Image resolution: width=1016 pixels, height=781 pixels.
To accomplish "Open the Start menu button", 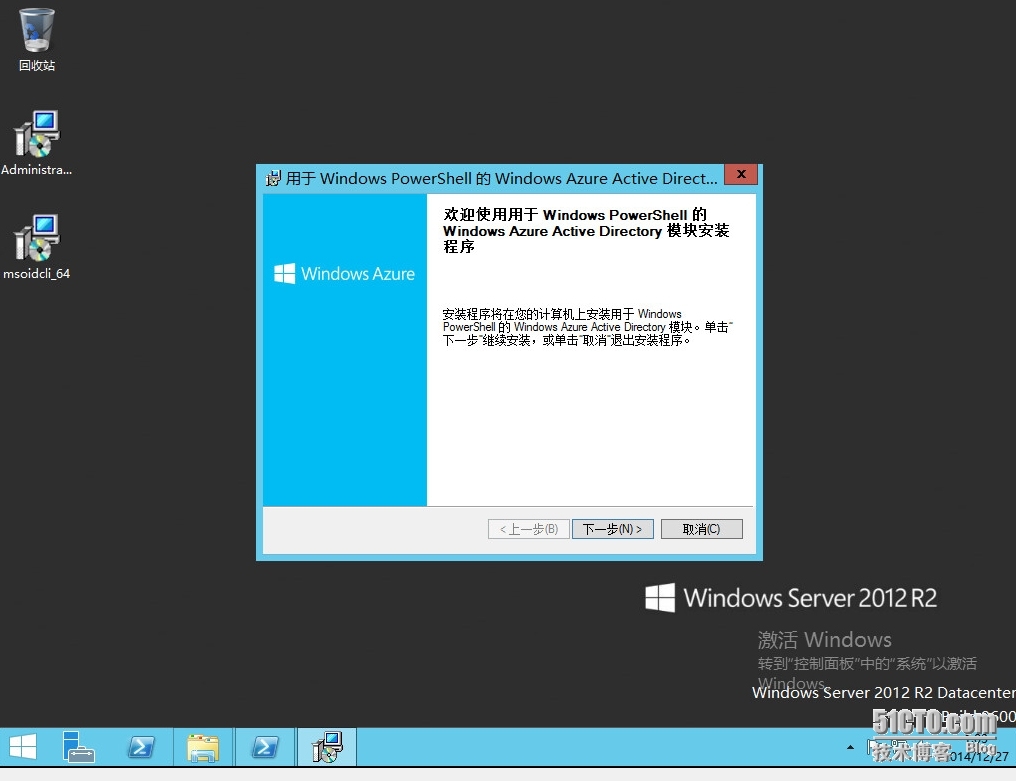I will [23, 747].
